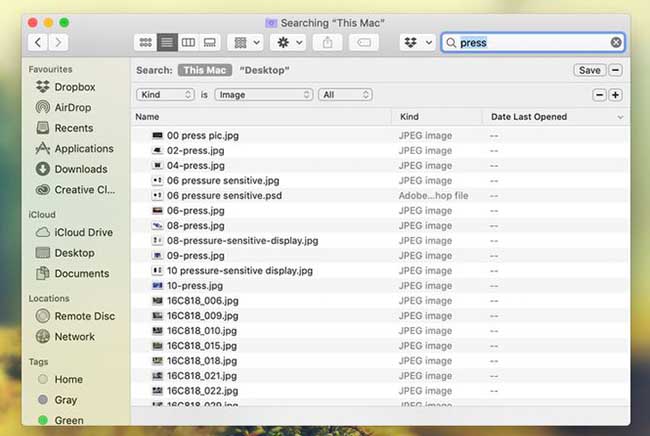Go back with the left arrow
This screenshot has width=650, height=436.
(38, 42)
